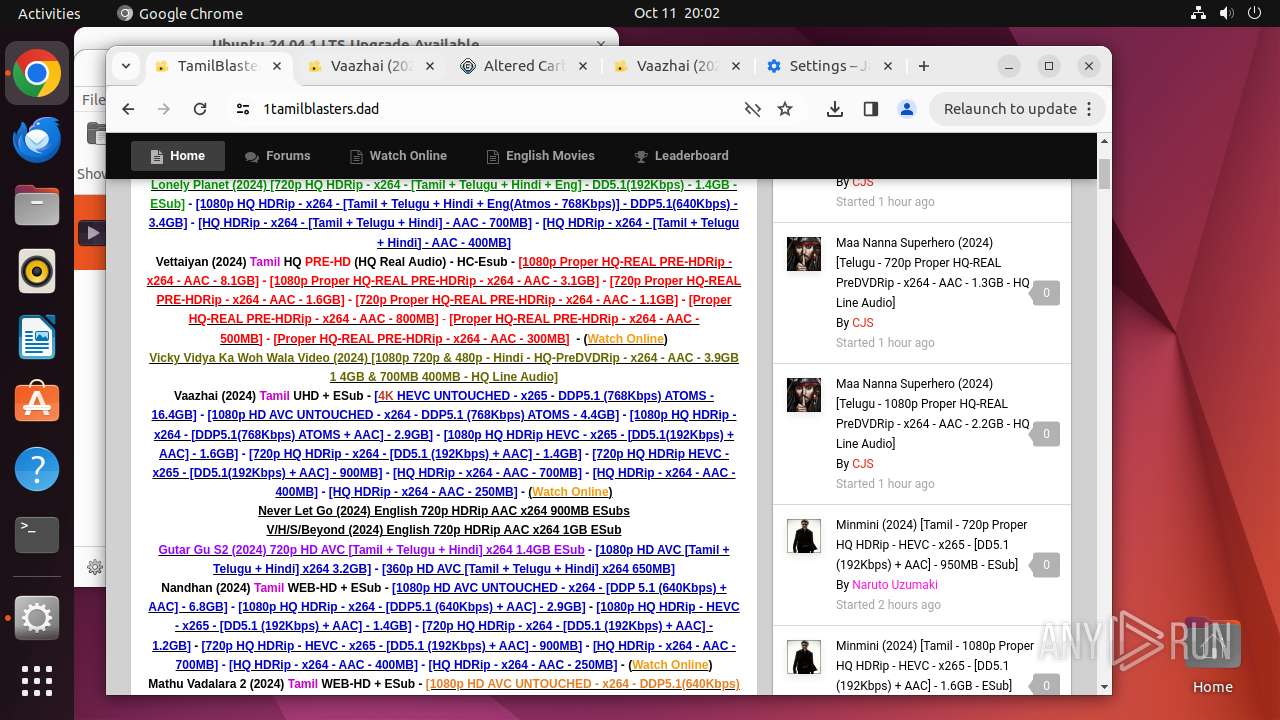This screenshot has height=720, width=1280.
Task: Go to the site Home menu item
Action: tap(178, 156)
